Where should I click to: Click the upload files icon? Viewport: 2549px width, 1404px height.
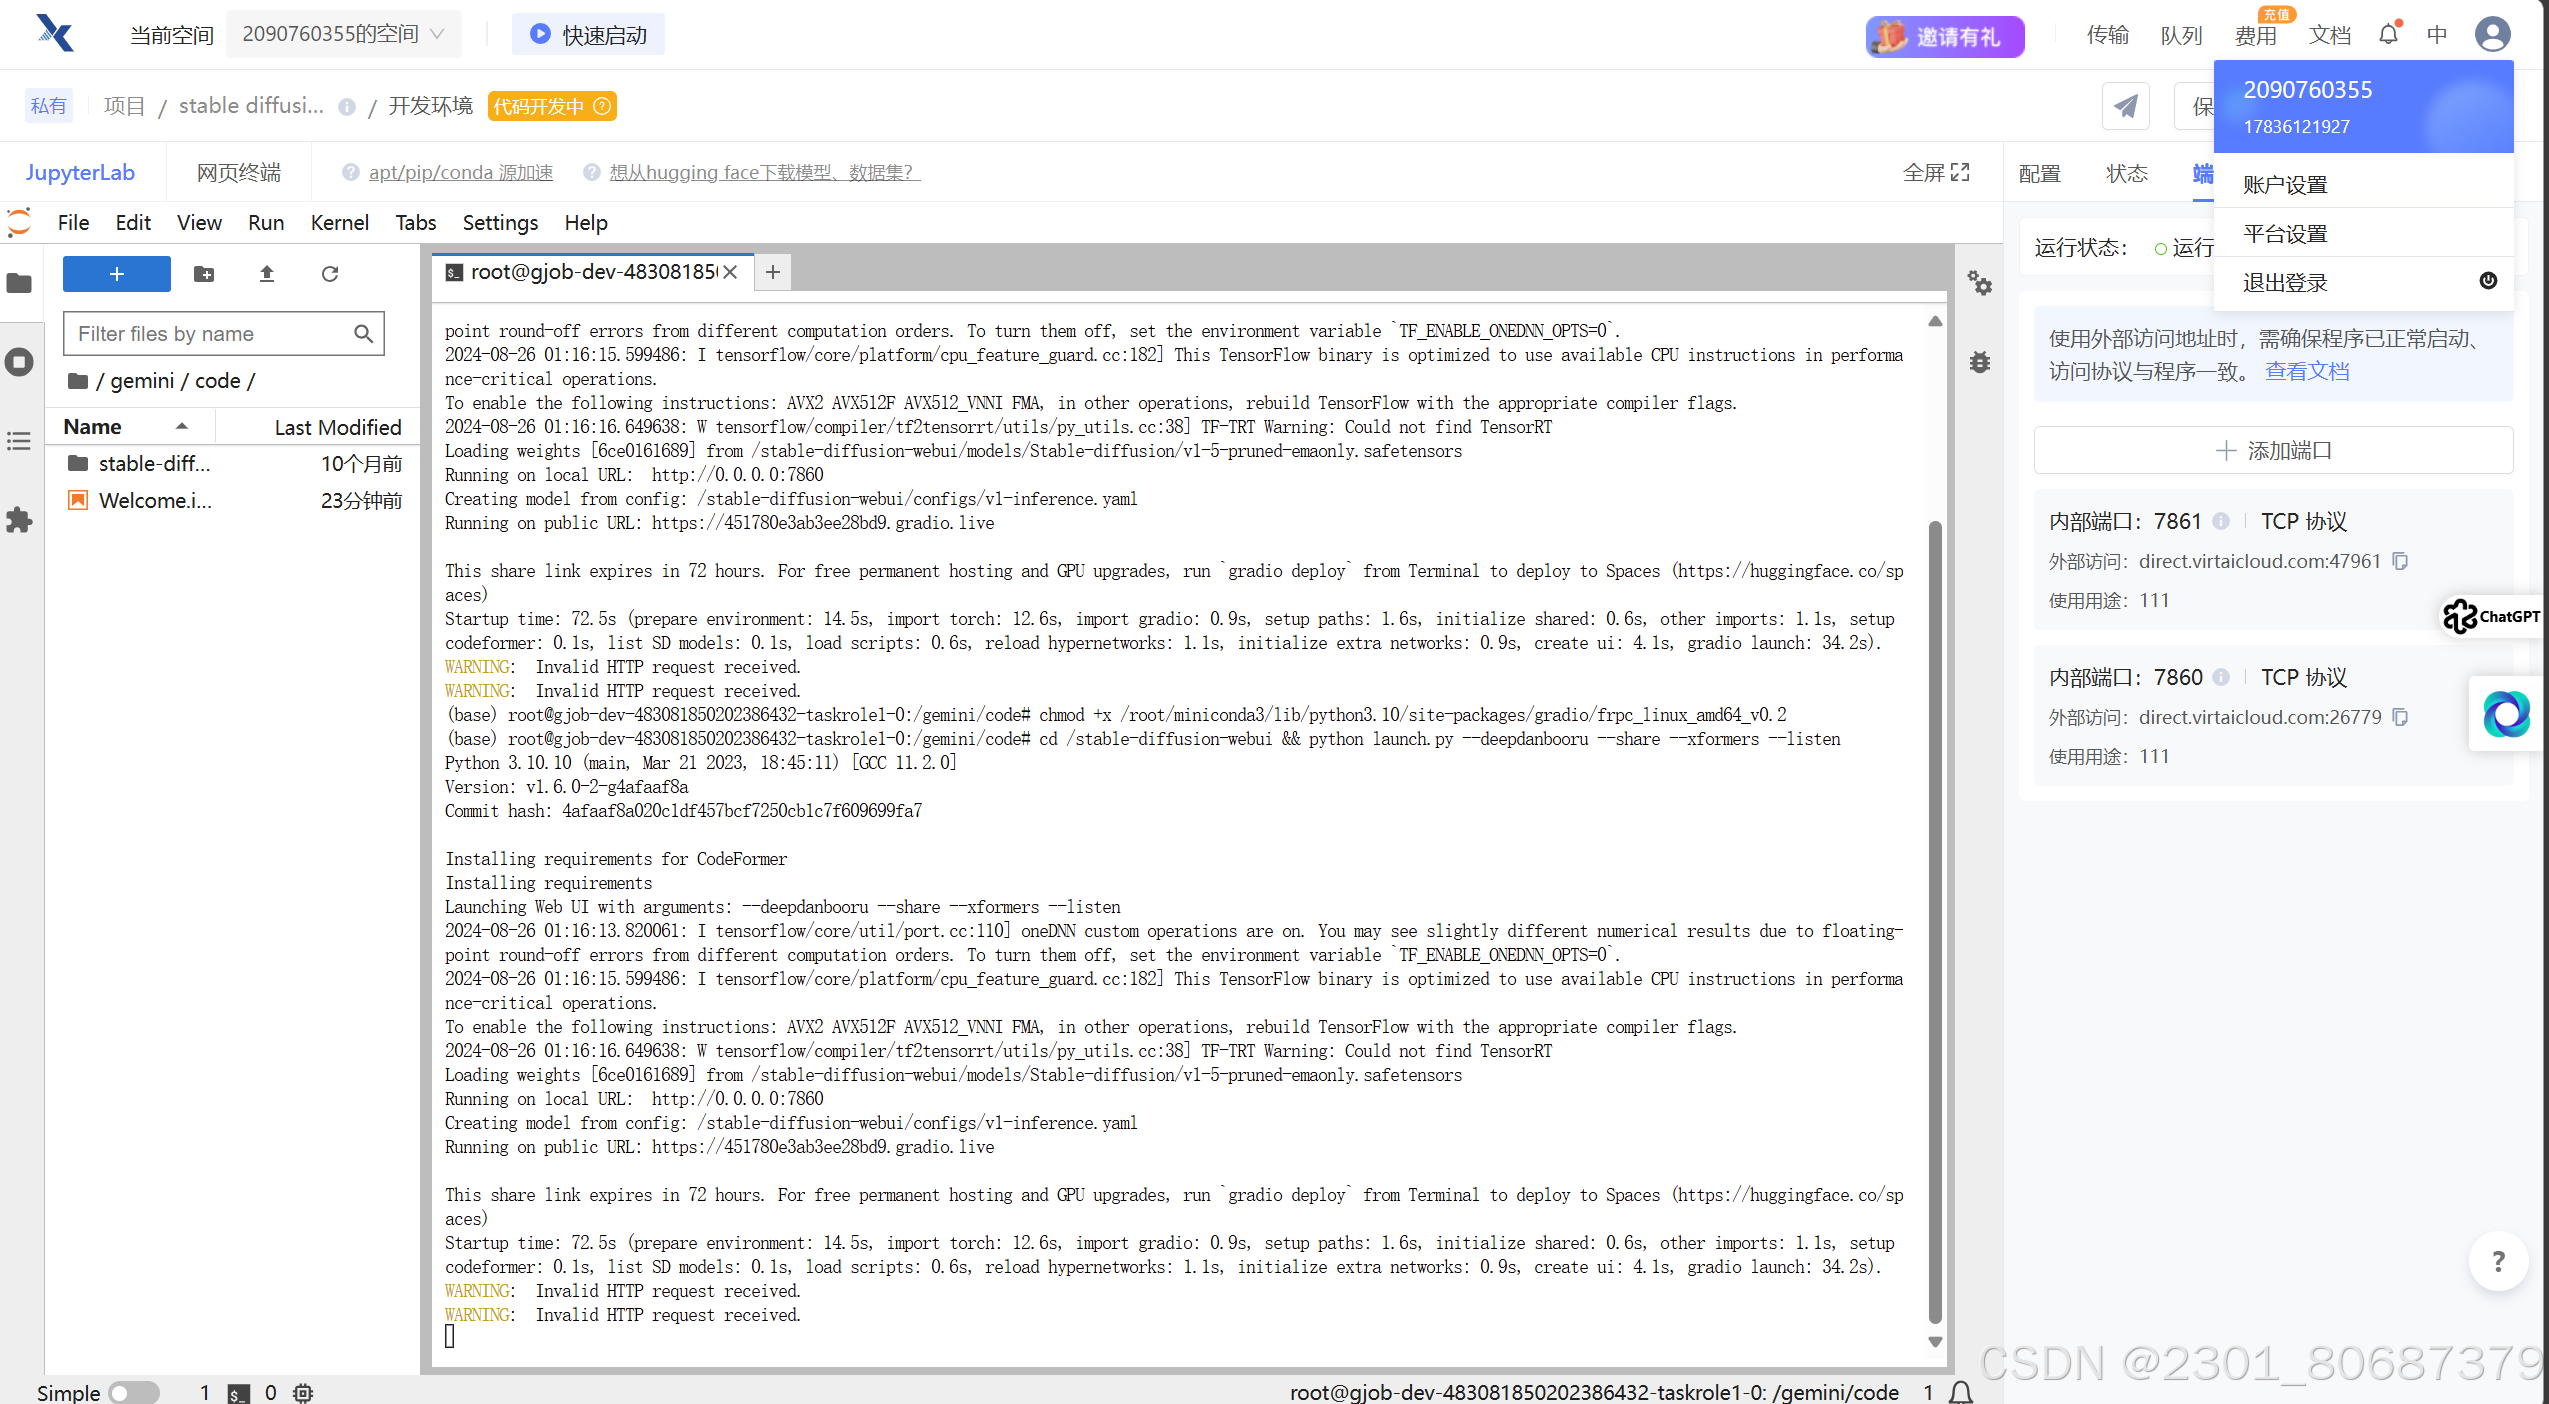click(267, 274)
